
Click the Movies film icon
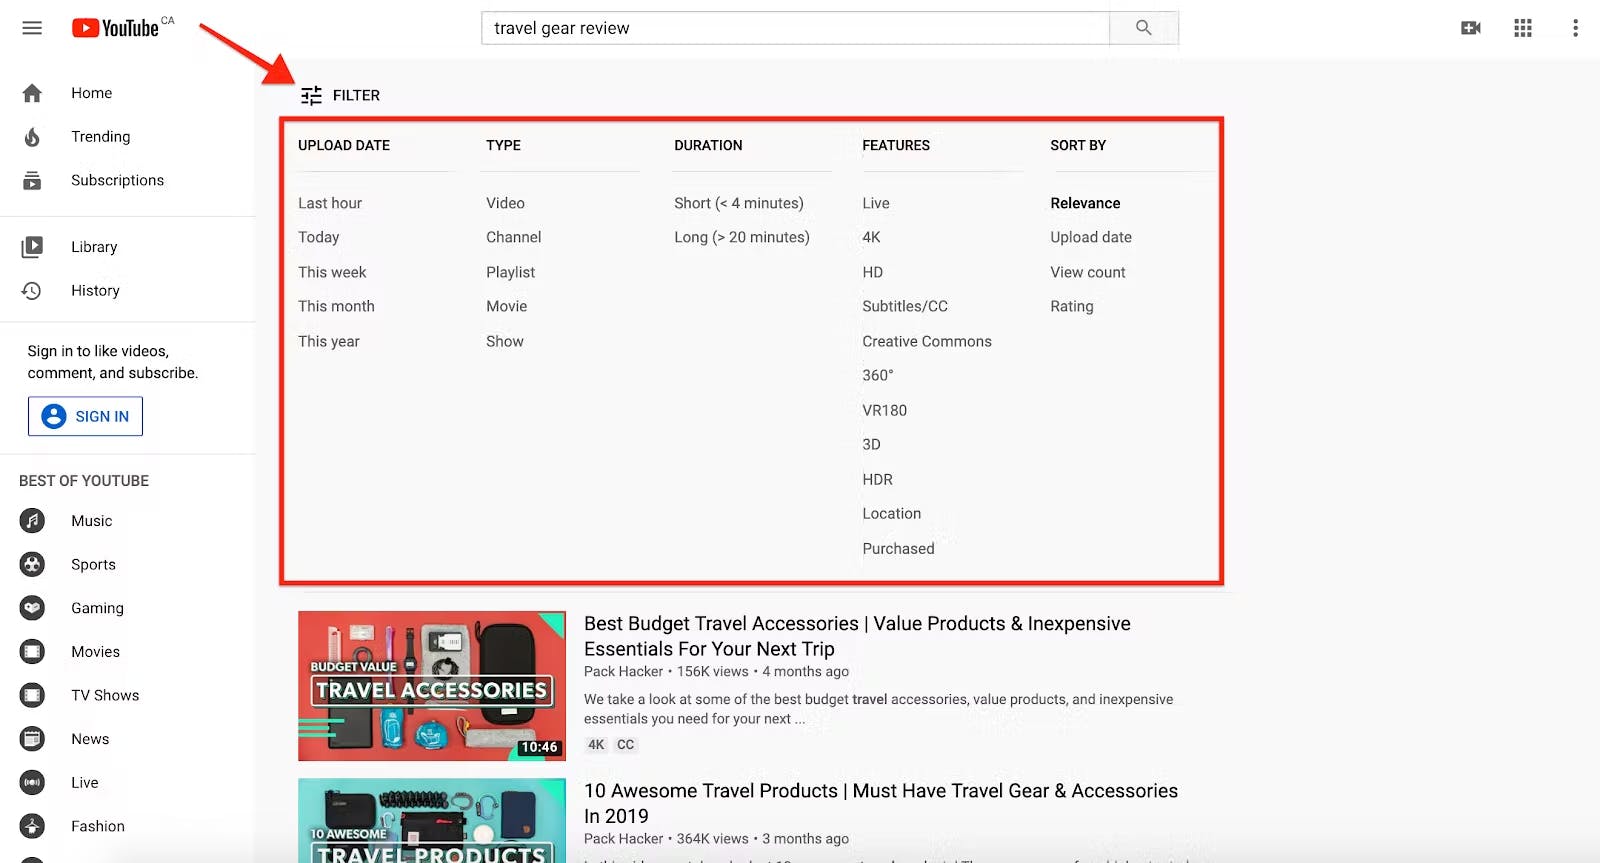pyautogui.click(x=32, y=652)
